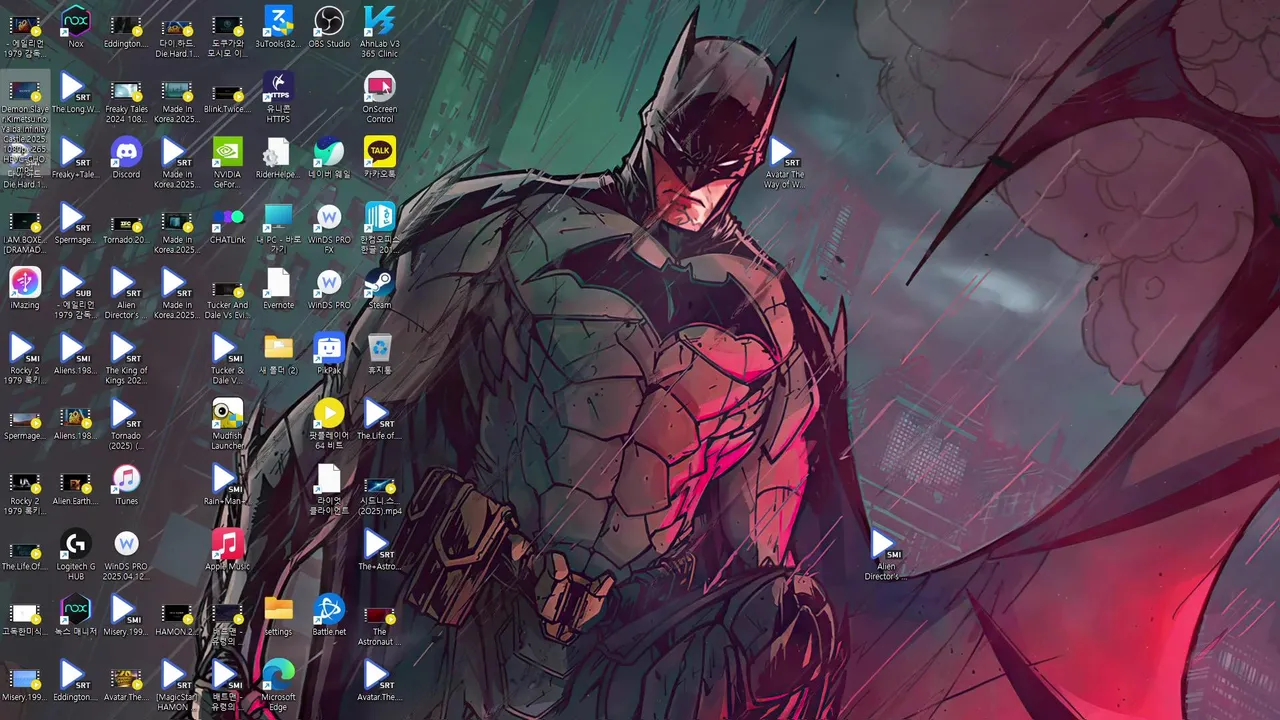
Task: Click the 새 폴더 (2) folder
Action: pos(278,353)
